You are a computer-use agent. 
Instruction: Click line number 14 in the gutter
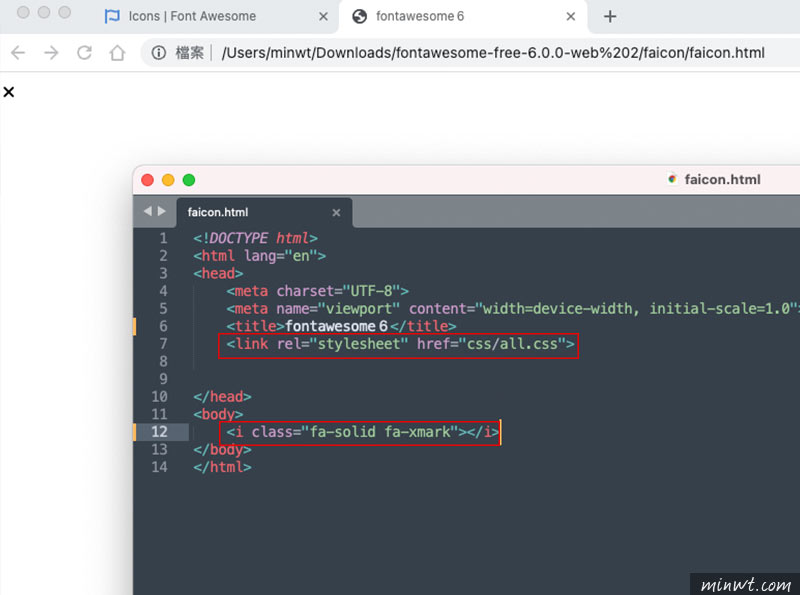pos(159,467)
